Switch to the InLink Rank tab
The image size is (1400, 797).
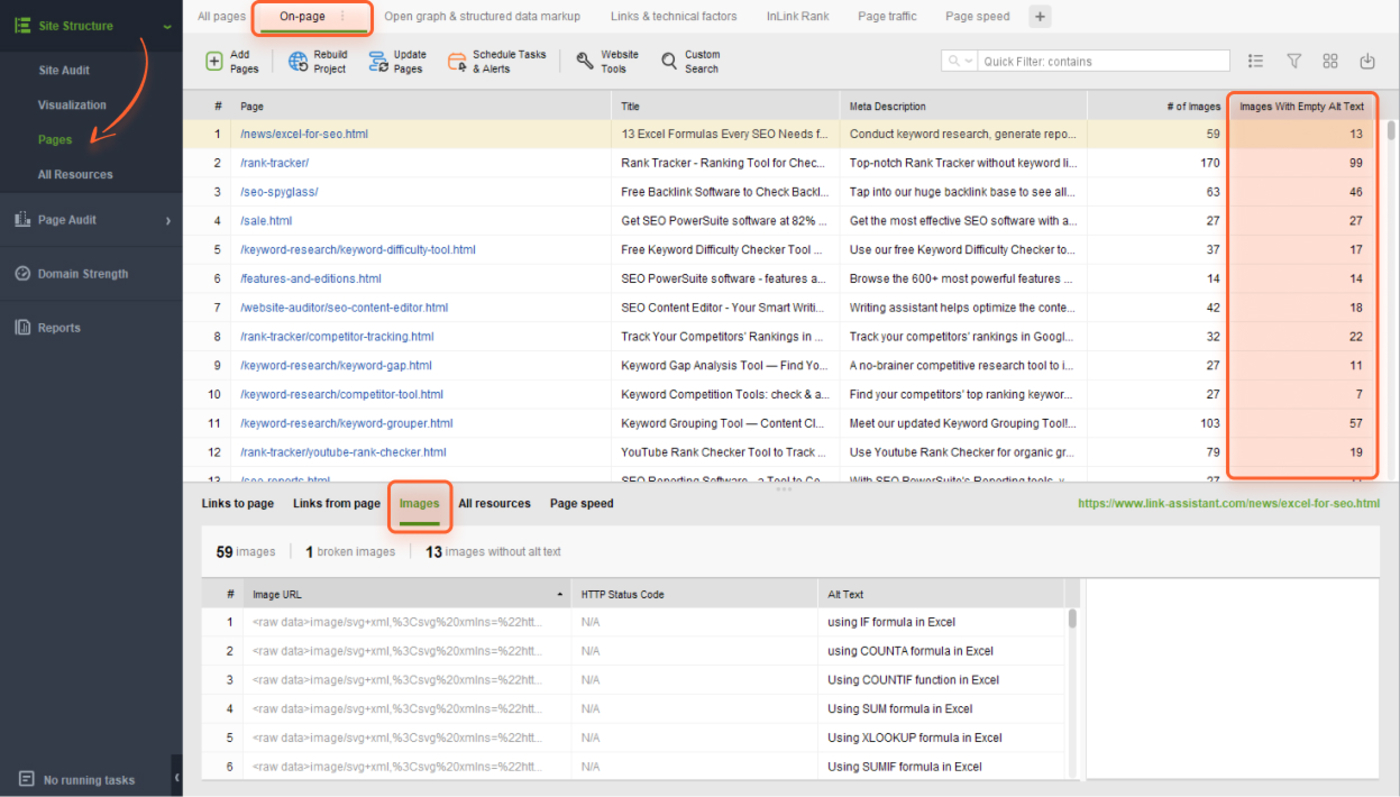coord(797,16)
